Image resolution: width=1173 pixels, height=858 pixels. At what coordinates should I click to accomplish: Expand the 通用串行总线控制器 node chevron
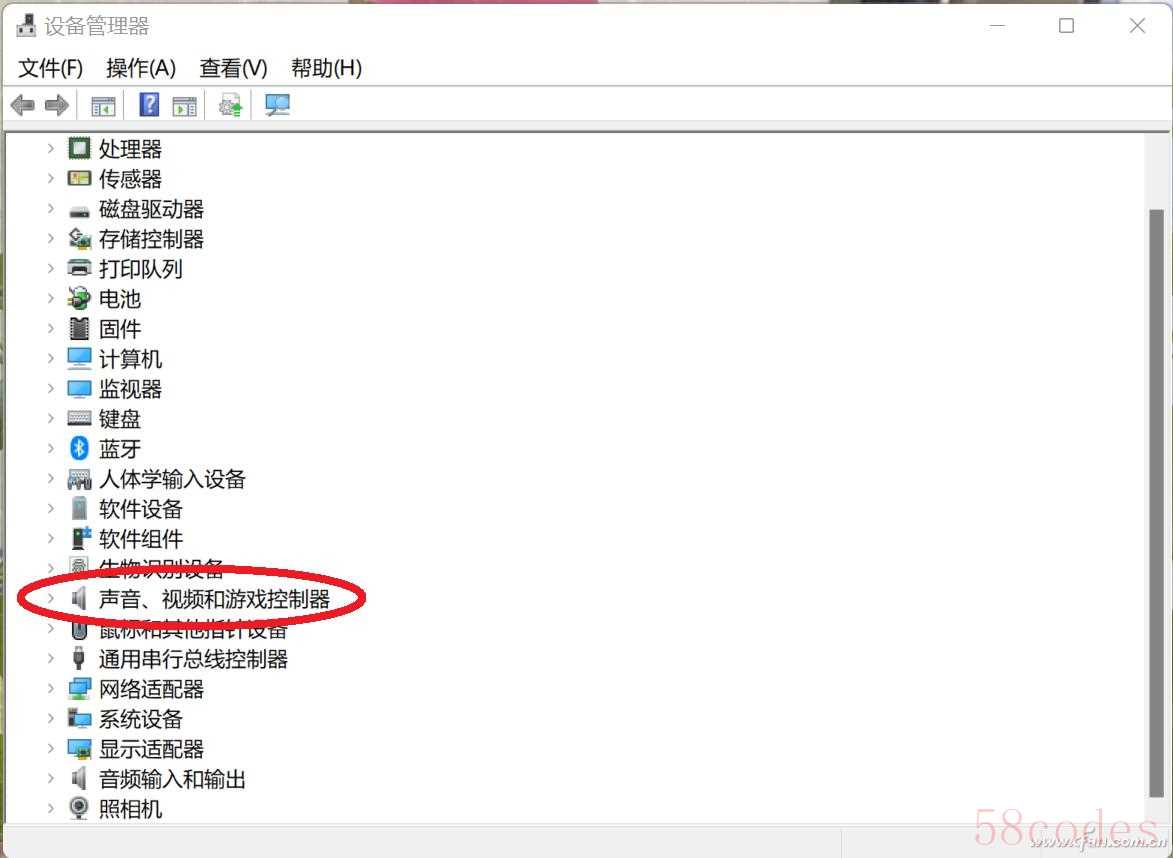coord(50,658)
